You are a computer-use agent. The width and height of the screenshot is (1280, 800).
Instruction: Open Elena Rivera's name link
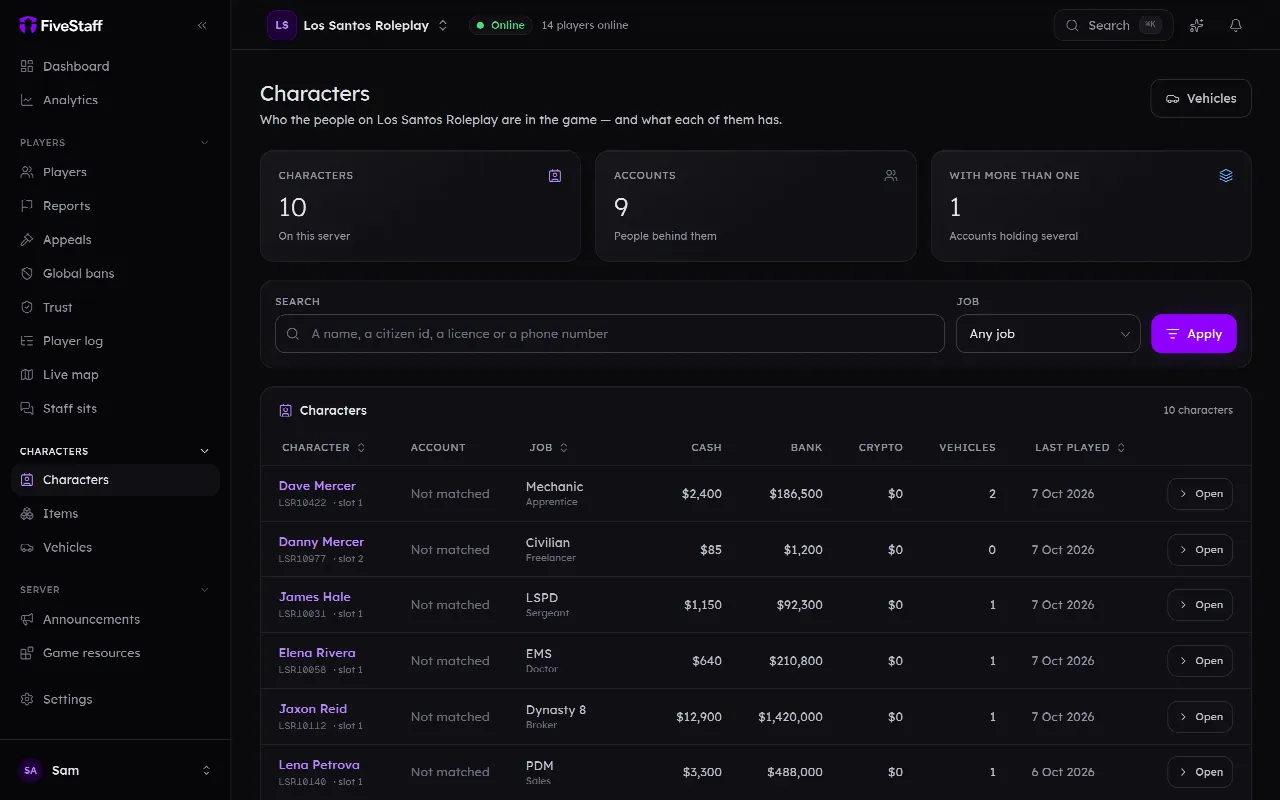click(317, 652)
